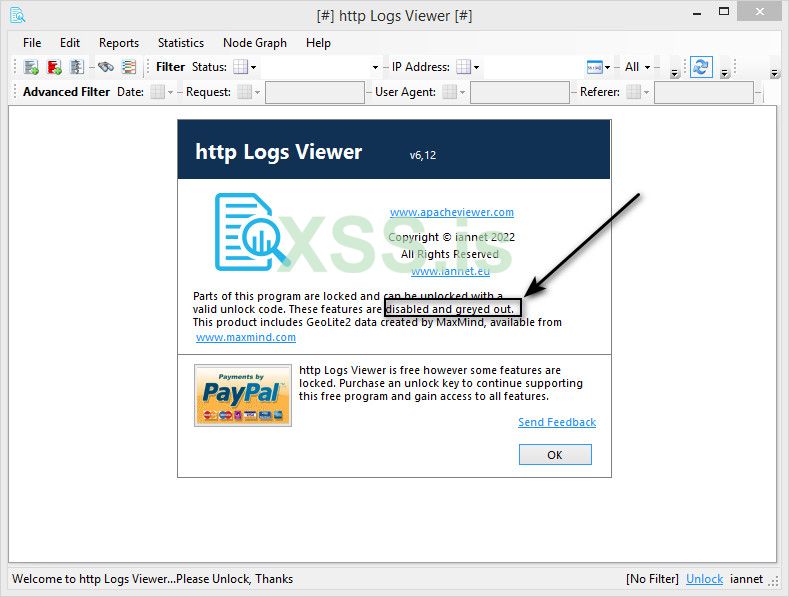789x597 pixels.
Task: Click the Copyright iannet 2022 text
Action: tap(451, 237)
